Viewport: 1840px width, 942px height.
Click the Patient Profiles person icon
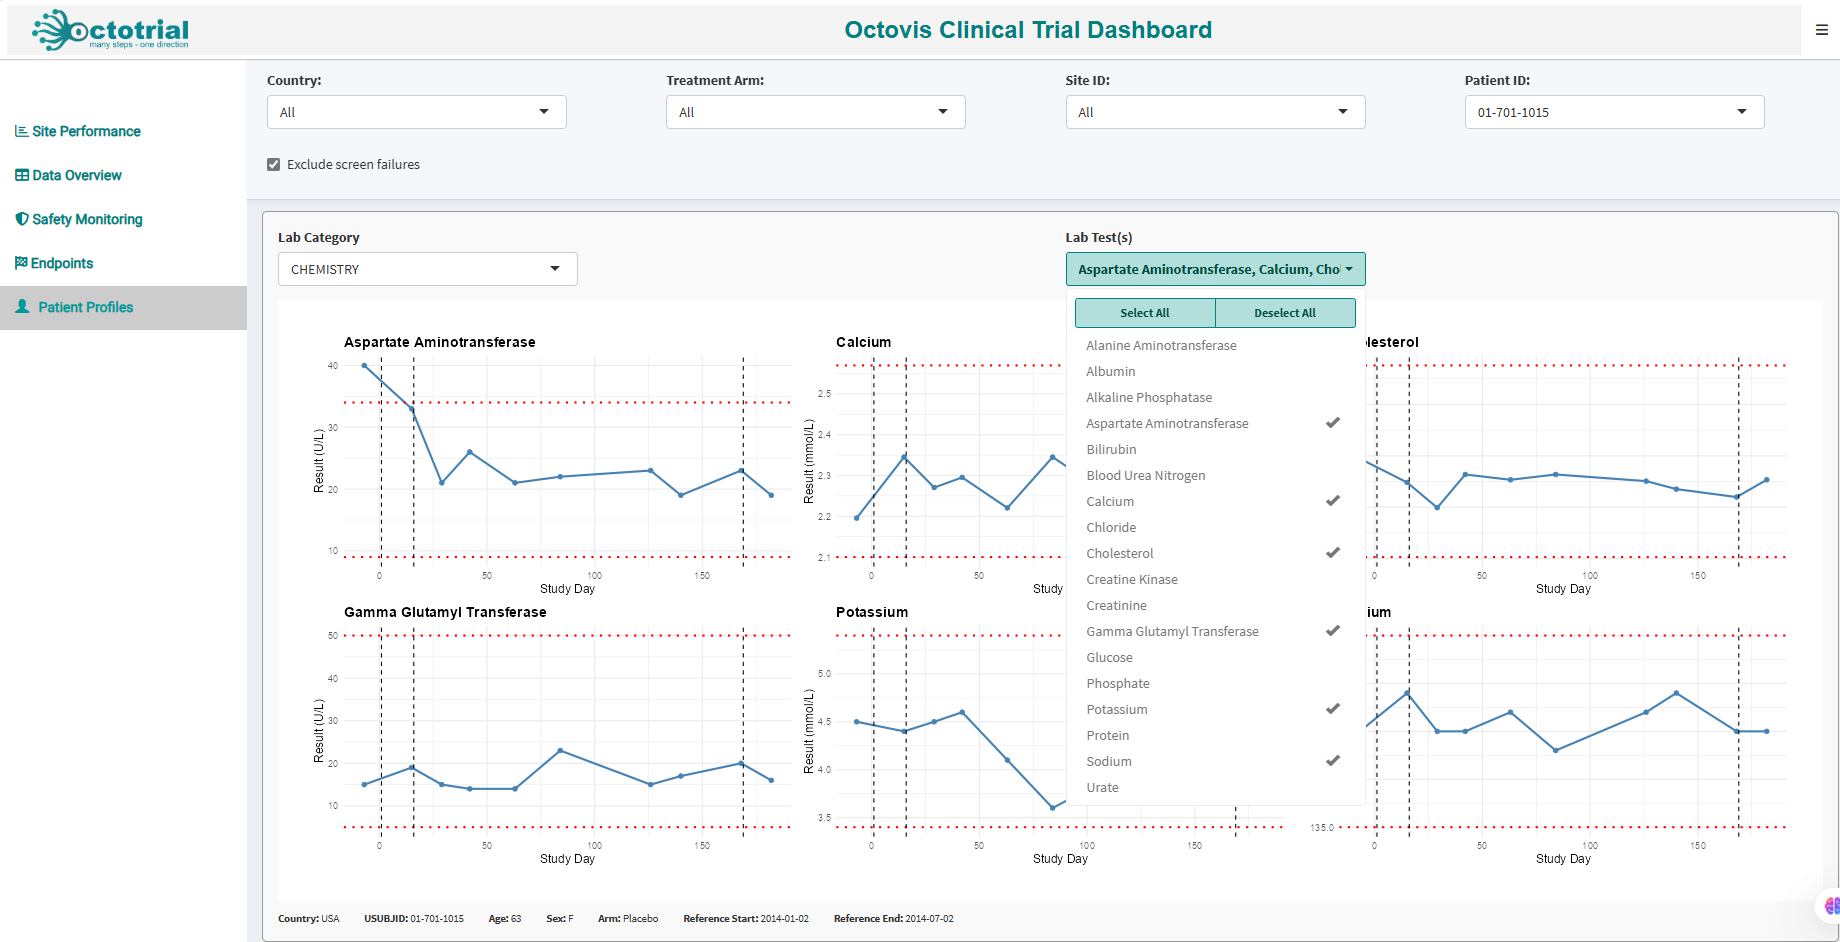(22, 307)
